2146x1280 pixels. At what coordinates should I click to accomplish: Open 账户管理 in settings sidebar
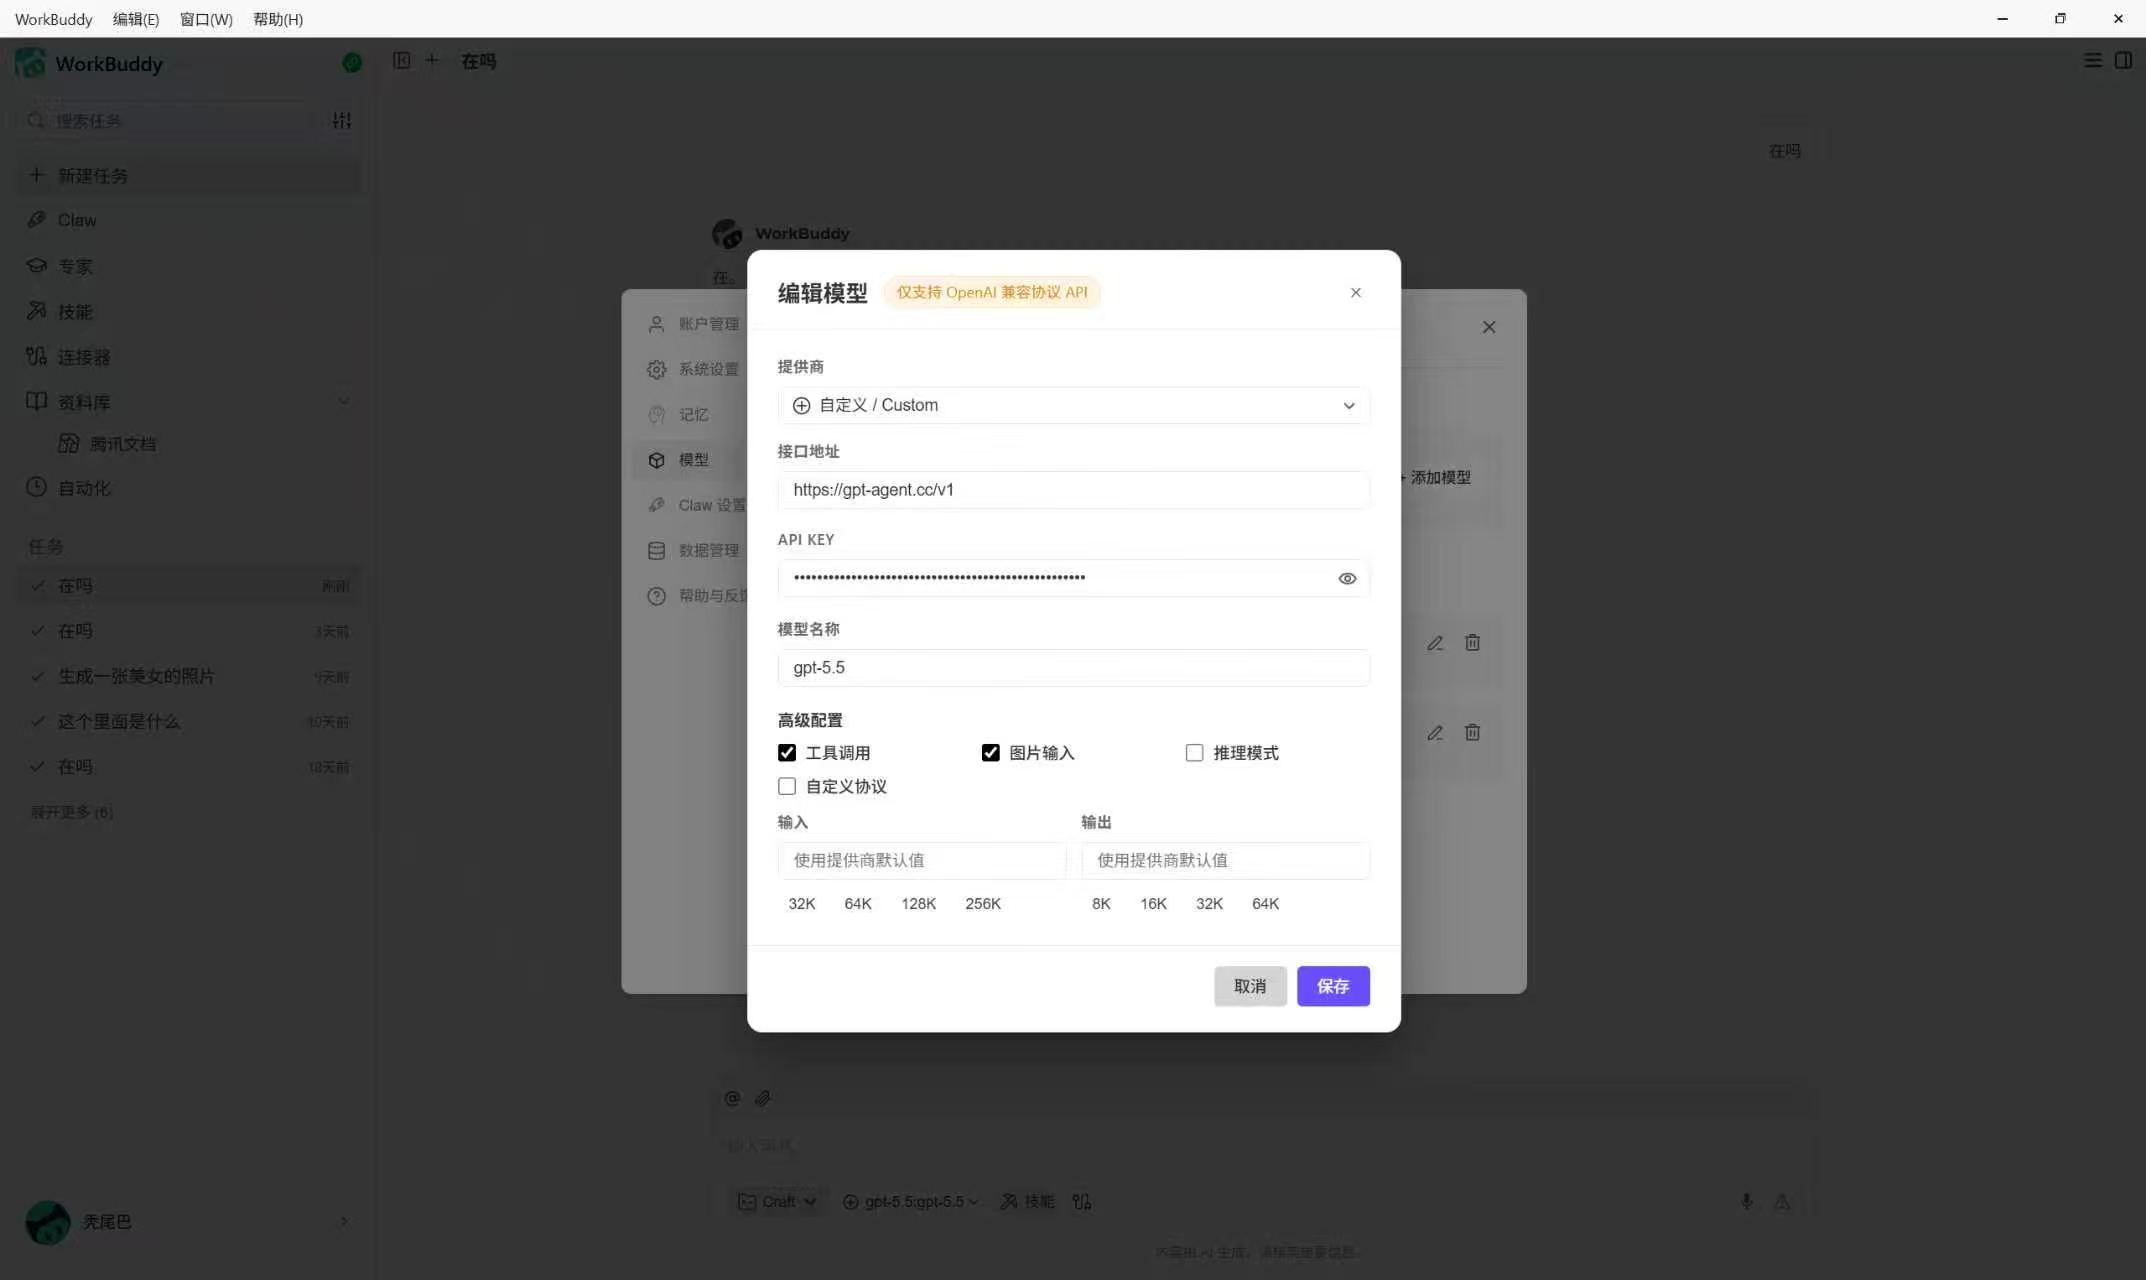pos(694,324)
